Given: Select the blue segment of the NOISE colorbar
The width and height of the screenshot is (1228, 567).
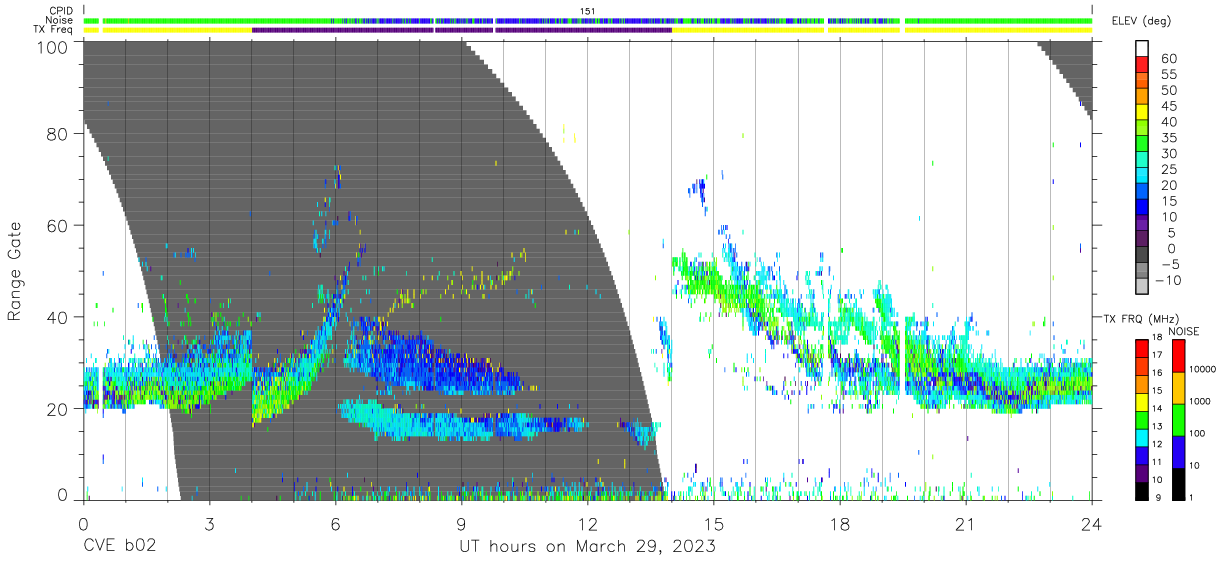Looking at the screenshot, I should pos(1177,452).
